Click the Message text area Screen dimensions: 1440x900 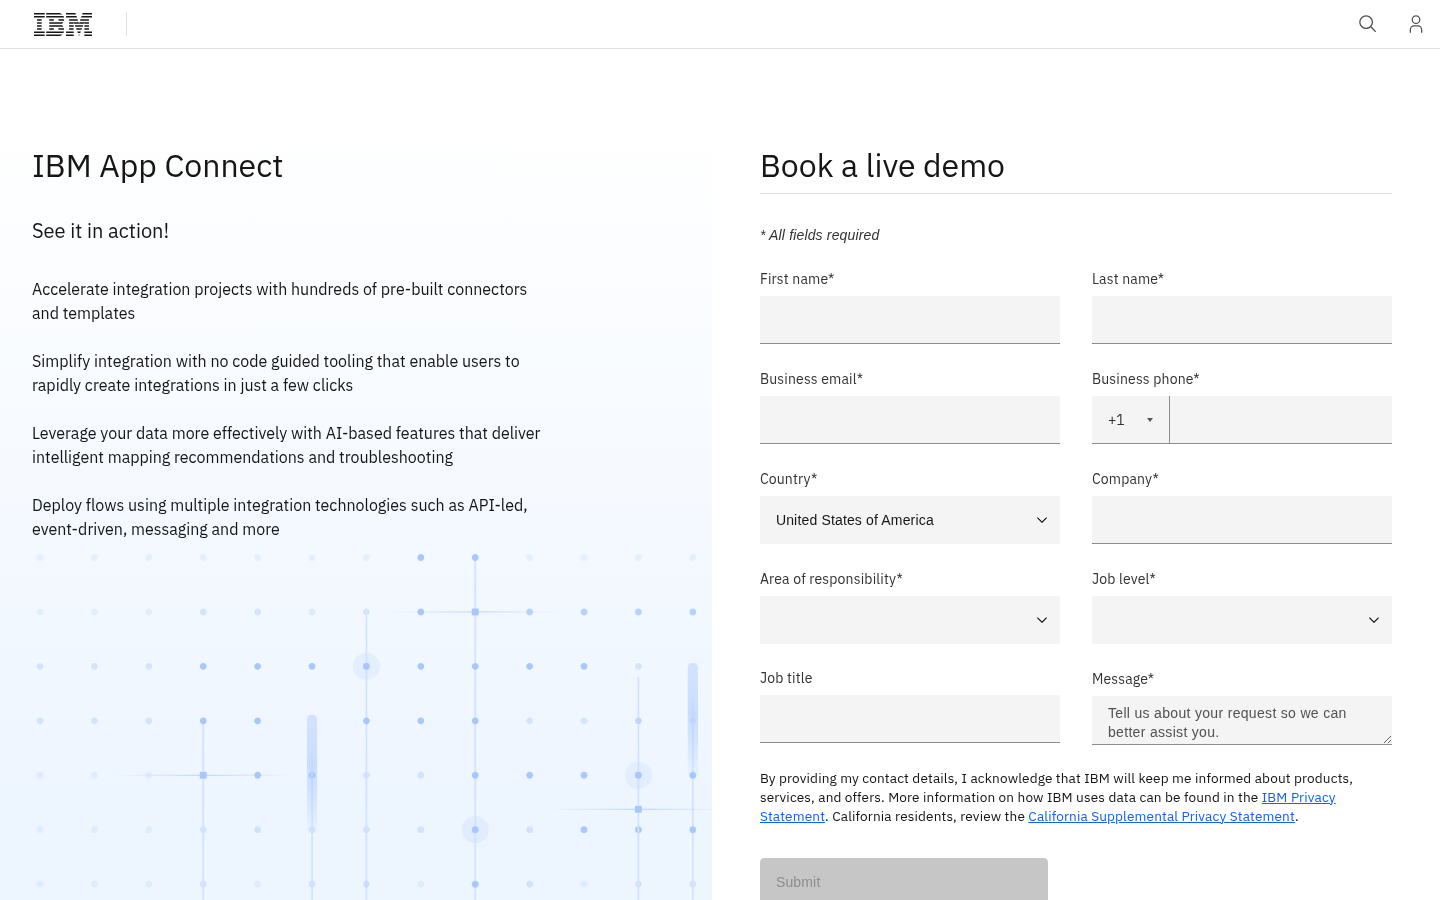[1242, 720]
